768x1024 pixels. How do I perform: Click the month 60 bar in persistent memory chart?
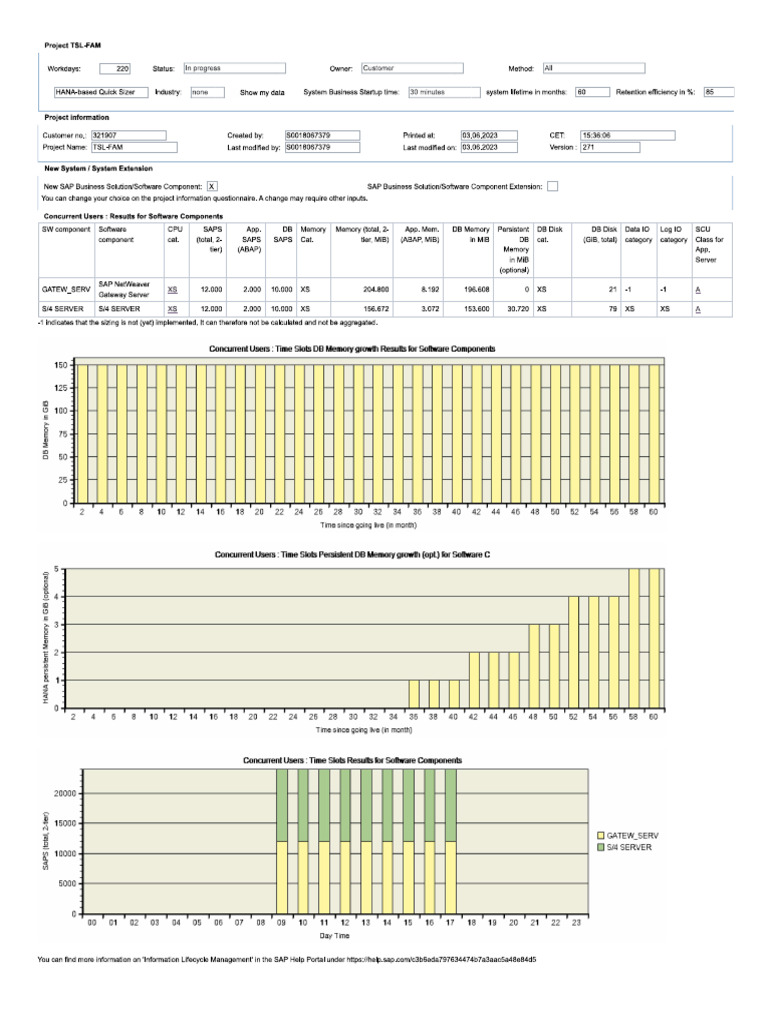(654, 638)
